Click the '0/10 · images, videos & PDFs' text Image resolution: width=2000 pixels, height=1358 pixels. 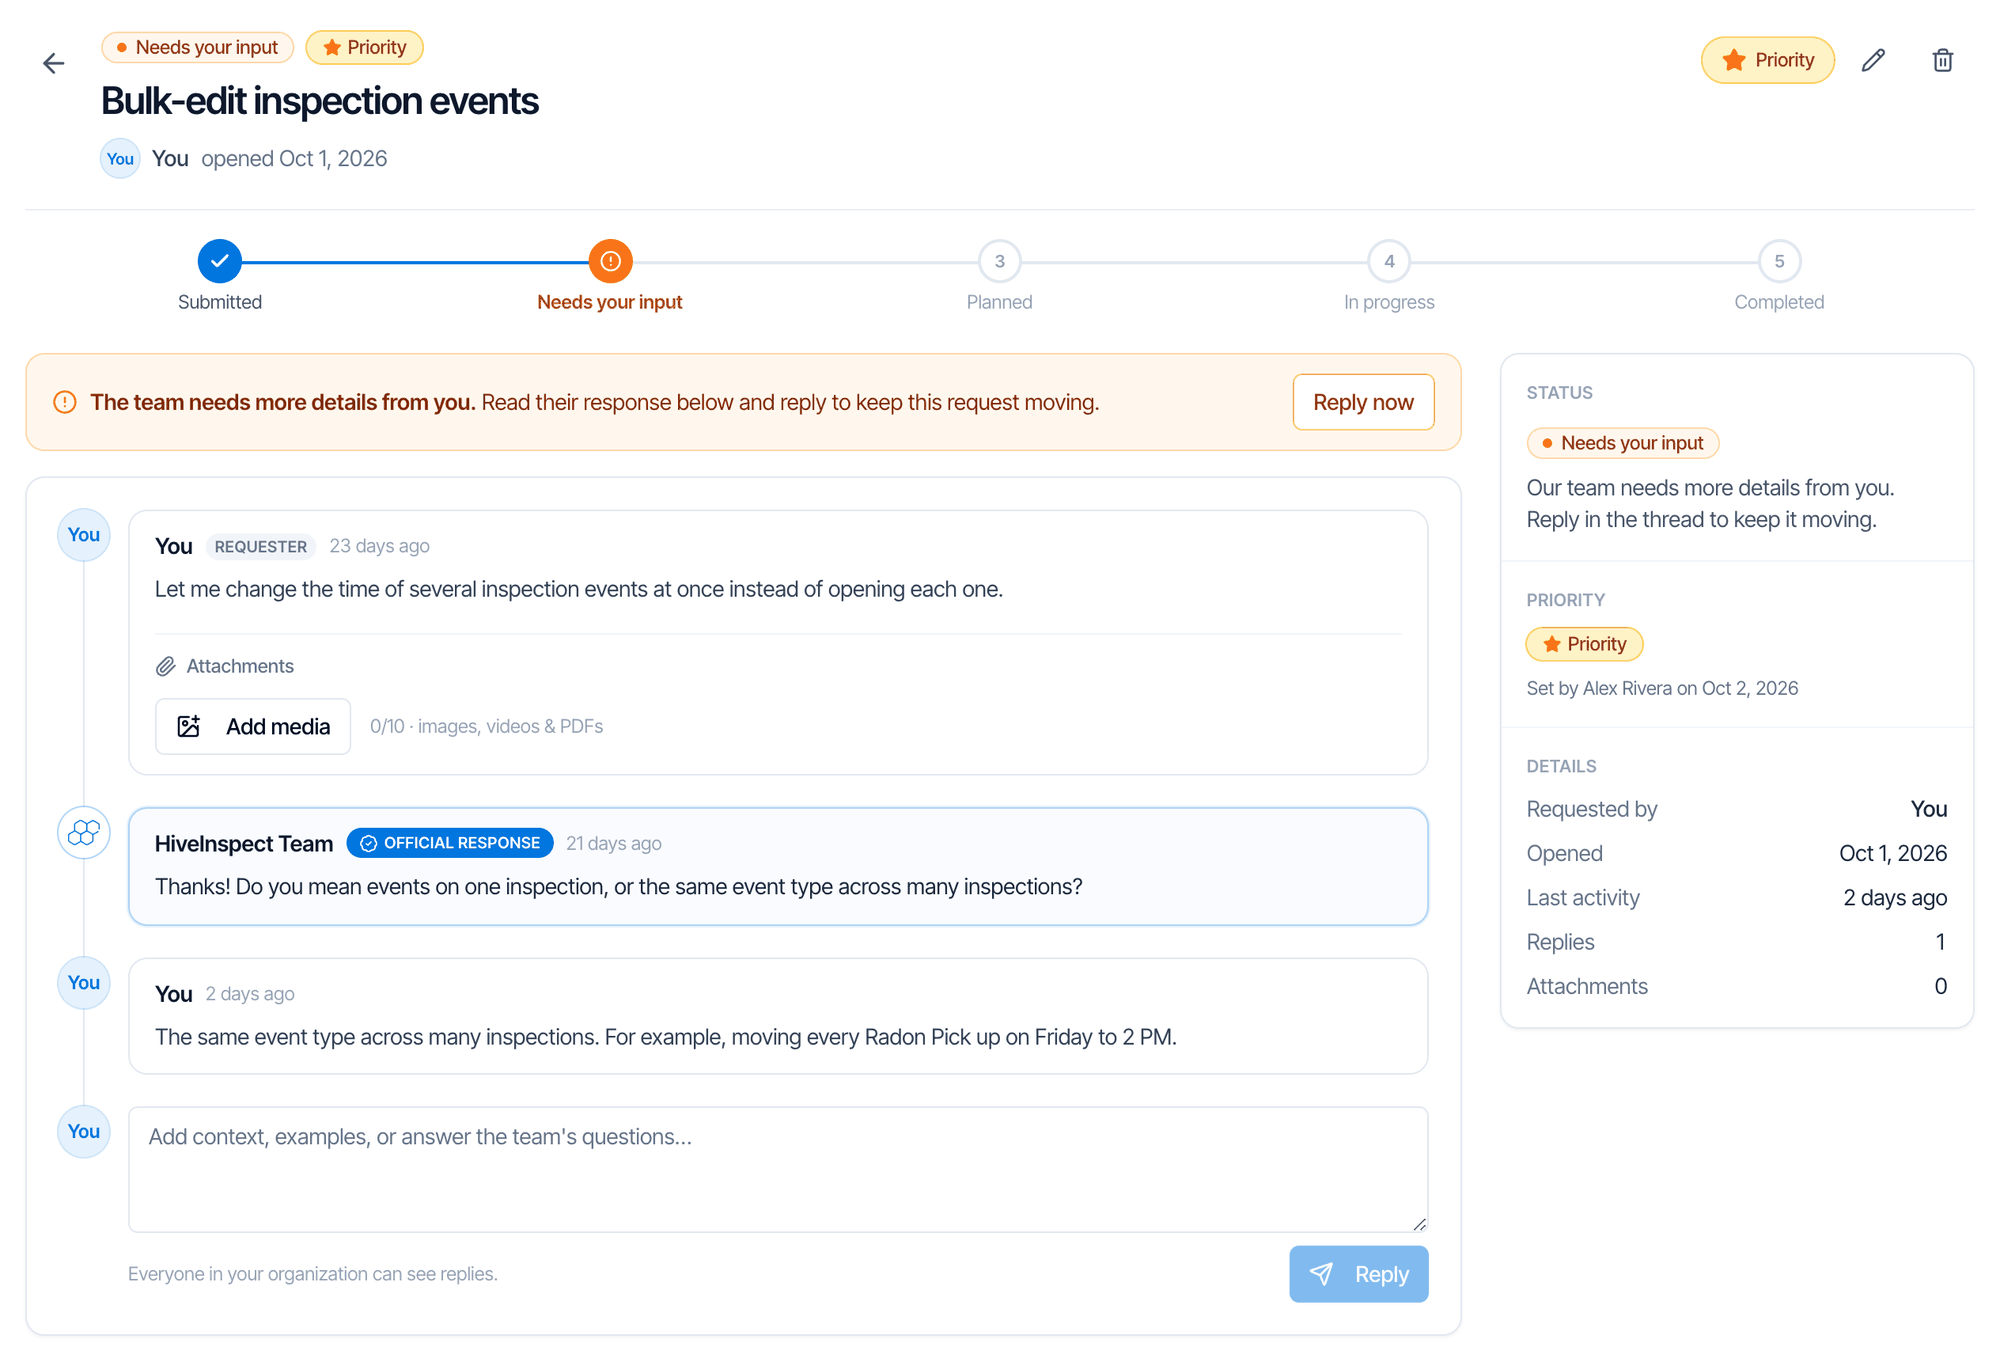pos(487,726)
